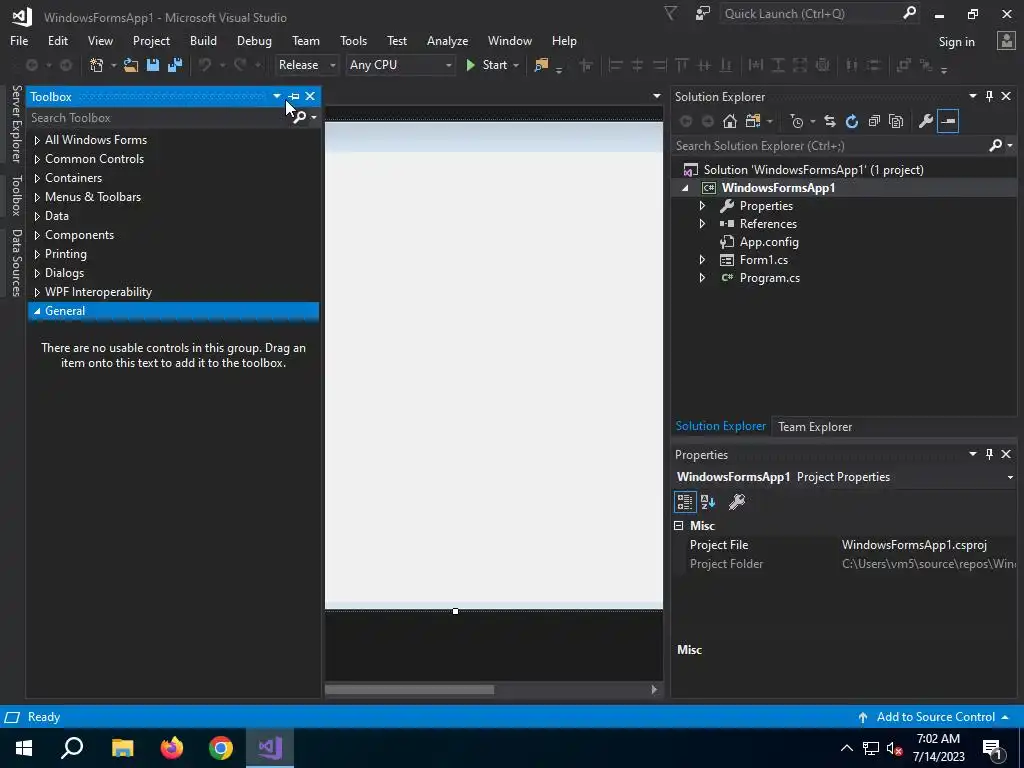The height and width of the screenshot is (768, 1024).
Task: Open the Debug menu
Action: pyautogui.click(x=254, y=40)
